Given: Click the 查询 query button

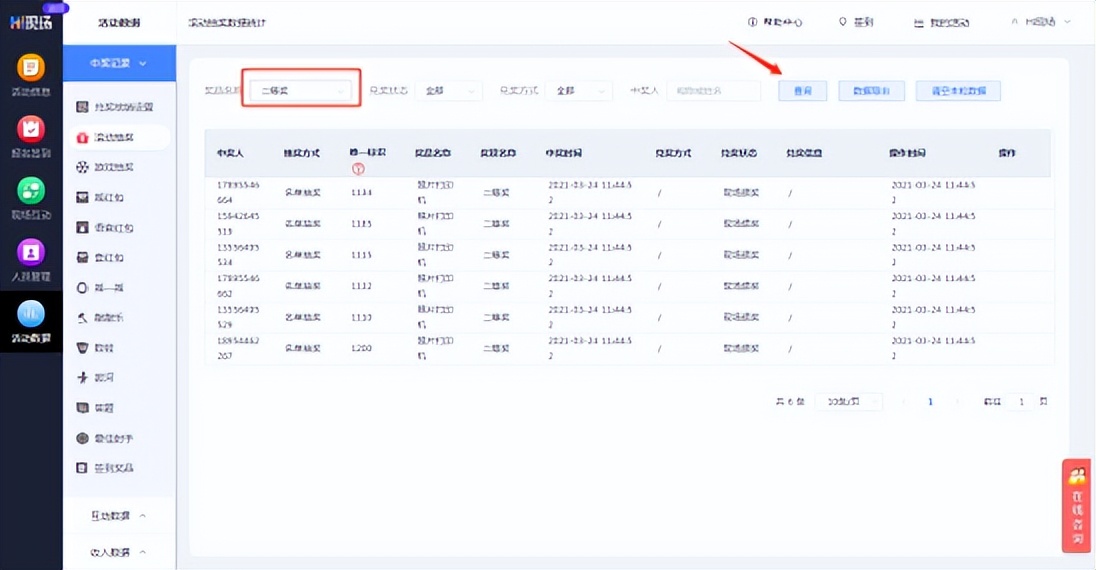Looking at the screenshot, I should (803, 91).
